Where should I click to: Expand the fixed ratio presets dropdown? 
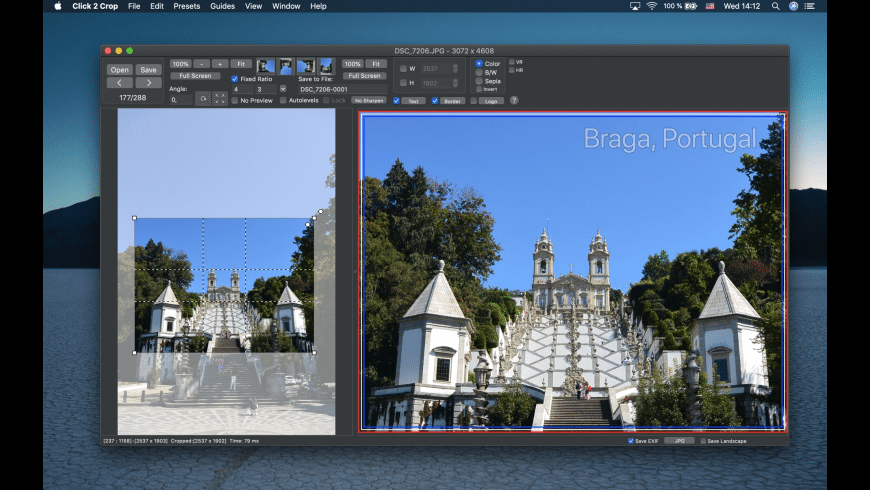pyautogui.click(x=283, y=89)
